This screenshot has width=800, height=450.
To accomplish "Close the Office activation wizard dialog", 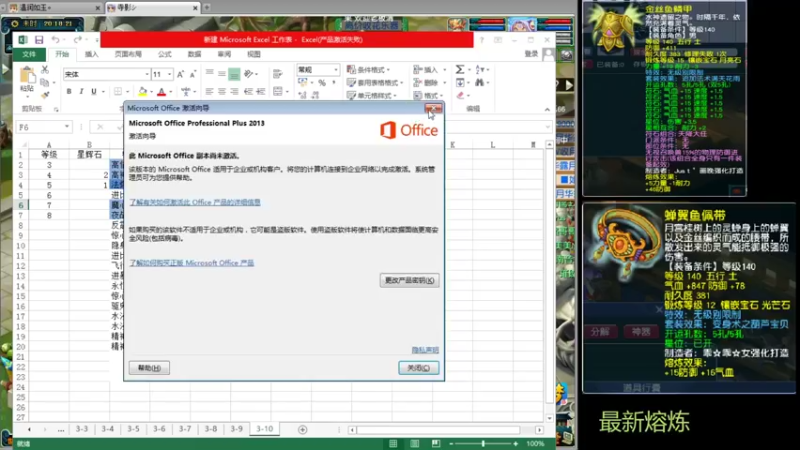I will click(x=433, y=108).
